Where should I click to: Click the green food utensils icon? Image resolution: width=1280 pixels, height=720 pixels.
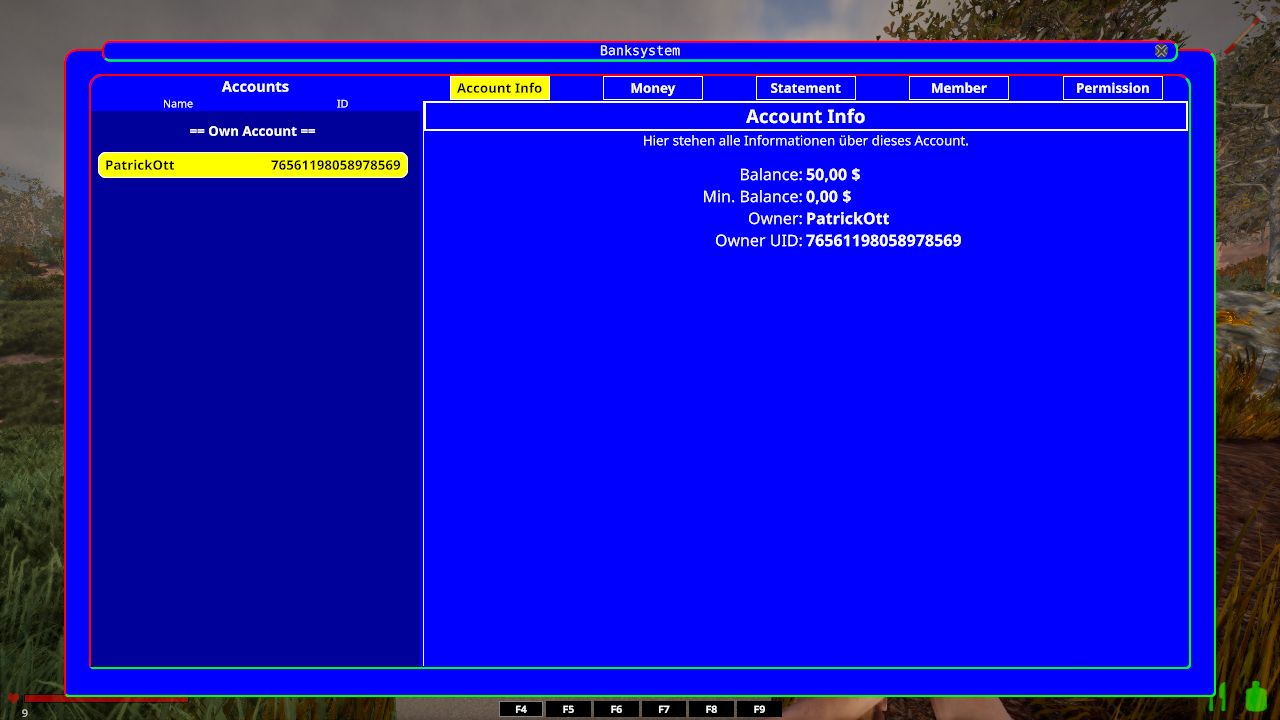[1220, 696]
